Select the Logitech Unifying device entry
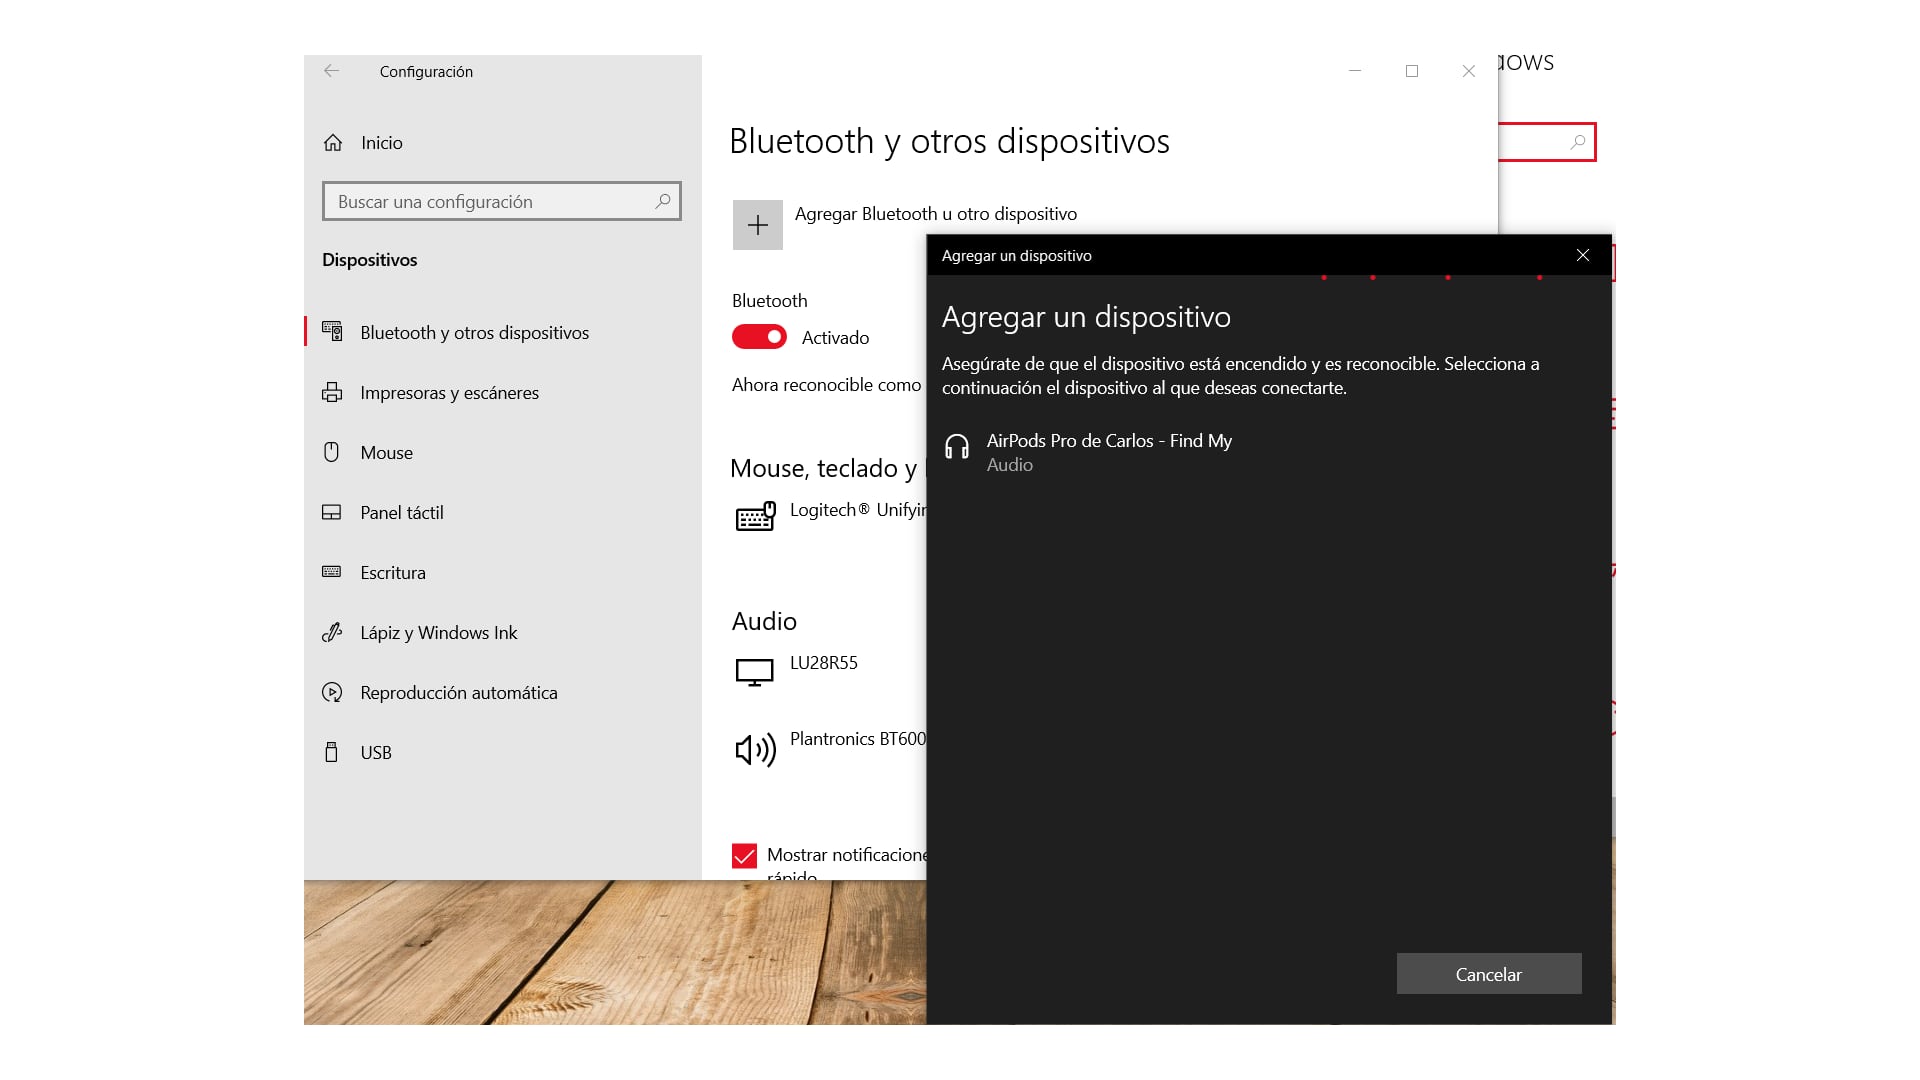Image resolution: width=1920 pixels, height=1080 pixels. 831,516
